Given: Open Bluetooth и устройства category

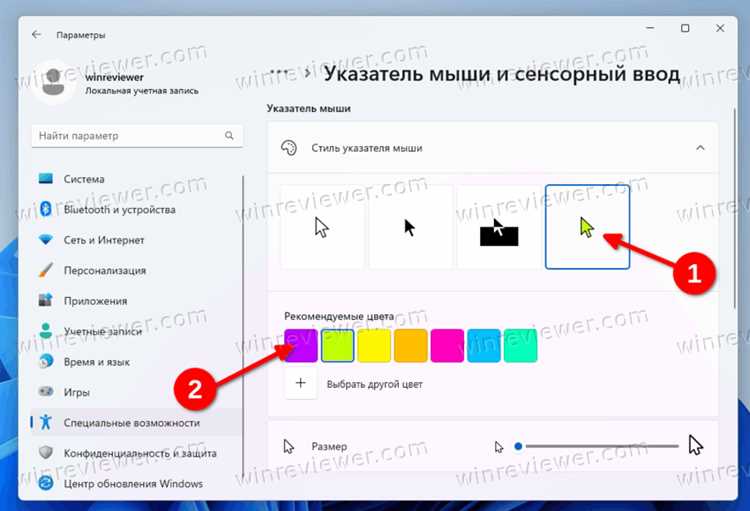Looking at the screenshot, I should tap(138, 209).
